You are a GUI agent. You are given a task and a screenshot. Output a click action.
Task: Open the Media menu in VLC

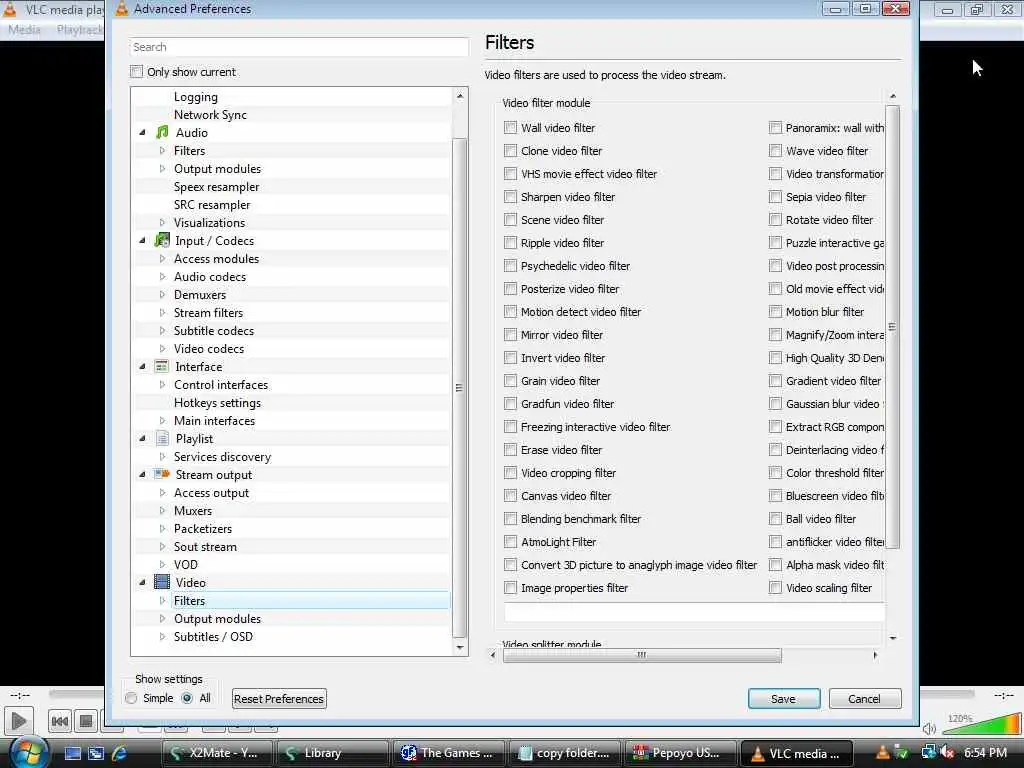[24, 29]
